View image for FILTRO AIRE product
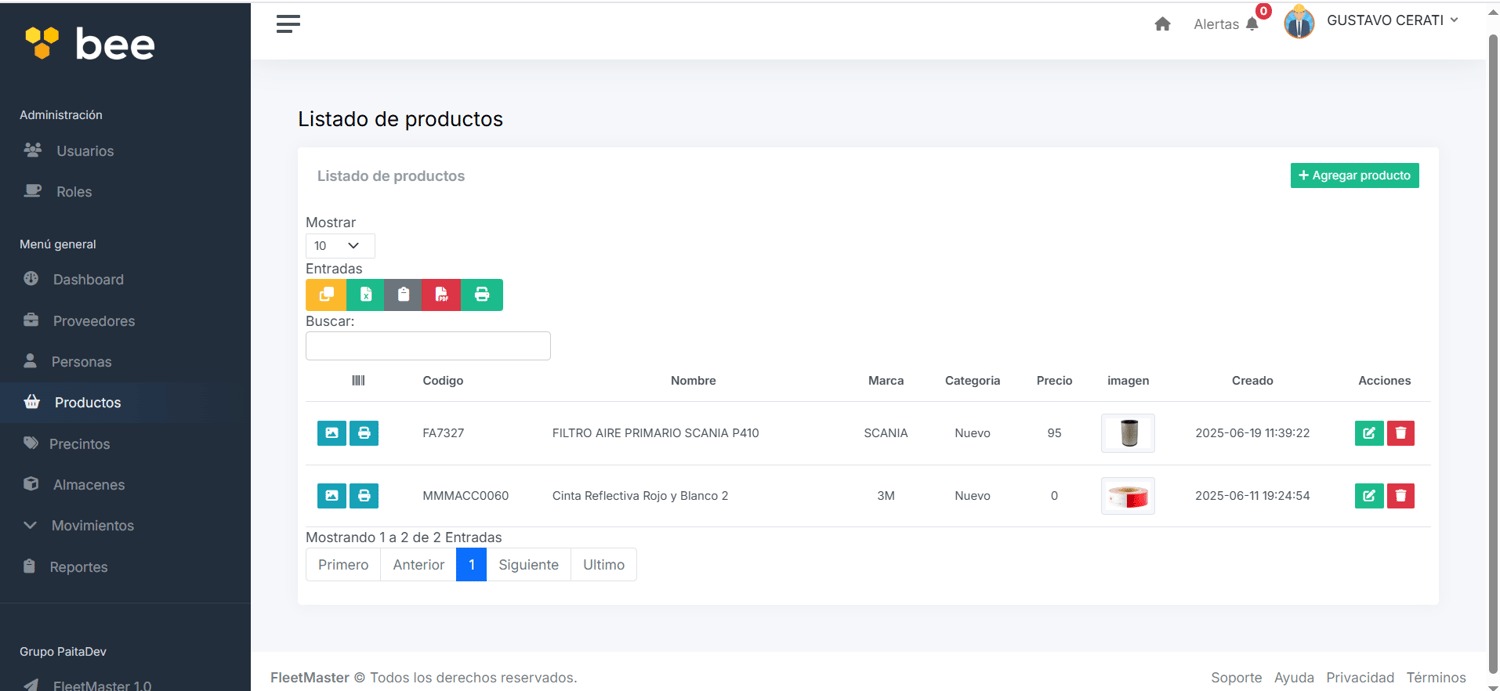 pos(332,433)
